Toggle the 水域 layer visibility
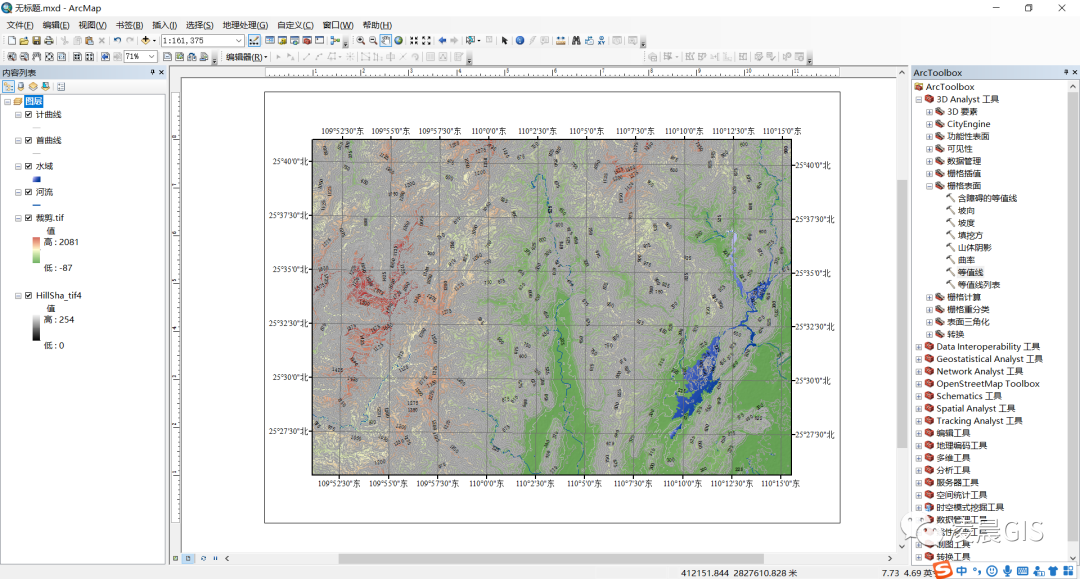The image size is (1080, 579). pyautogui.click(x=28, y=167)
